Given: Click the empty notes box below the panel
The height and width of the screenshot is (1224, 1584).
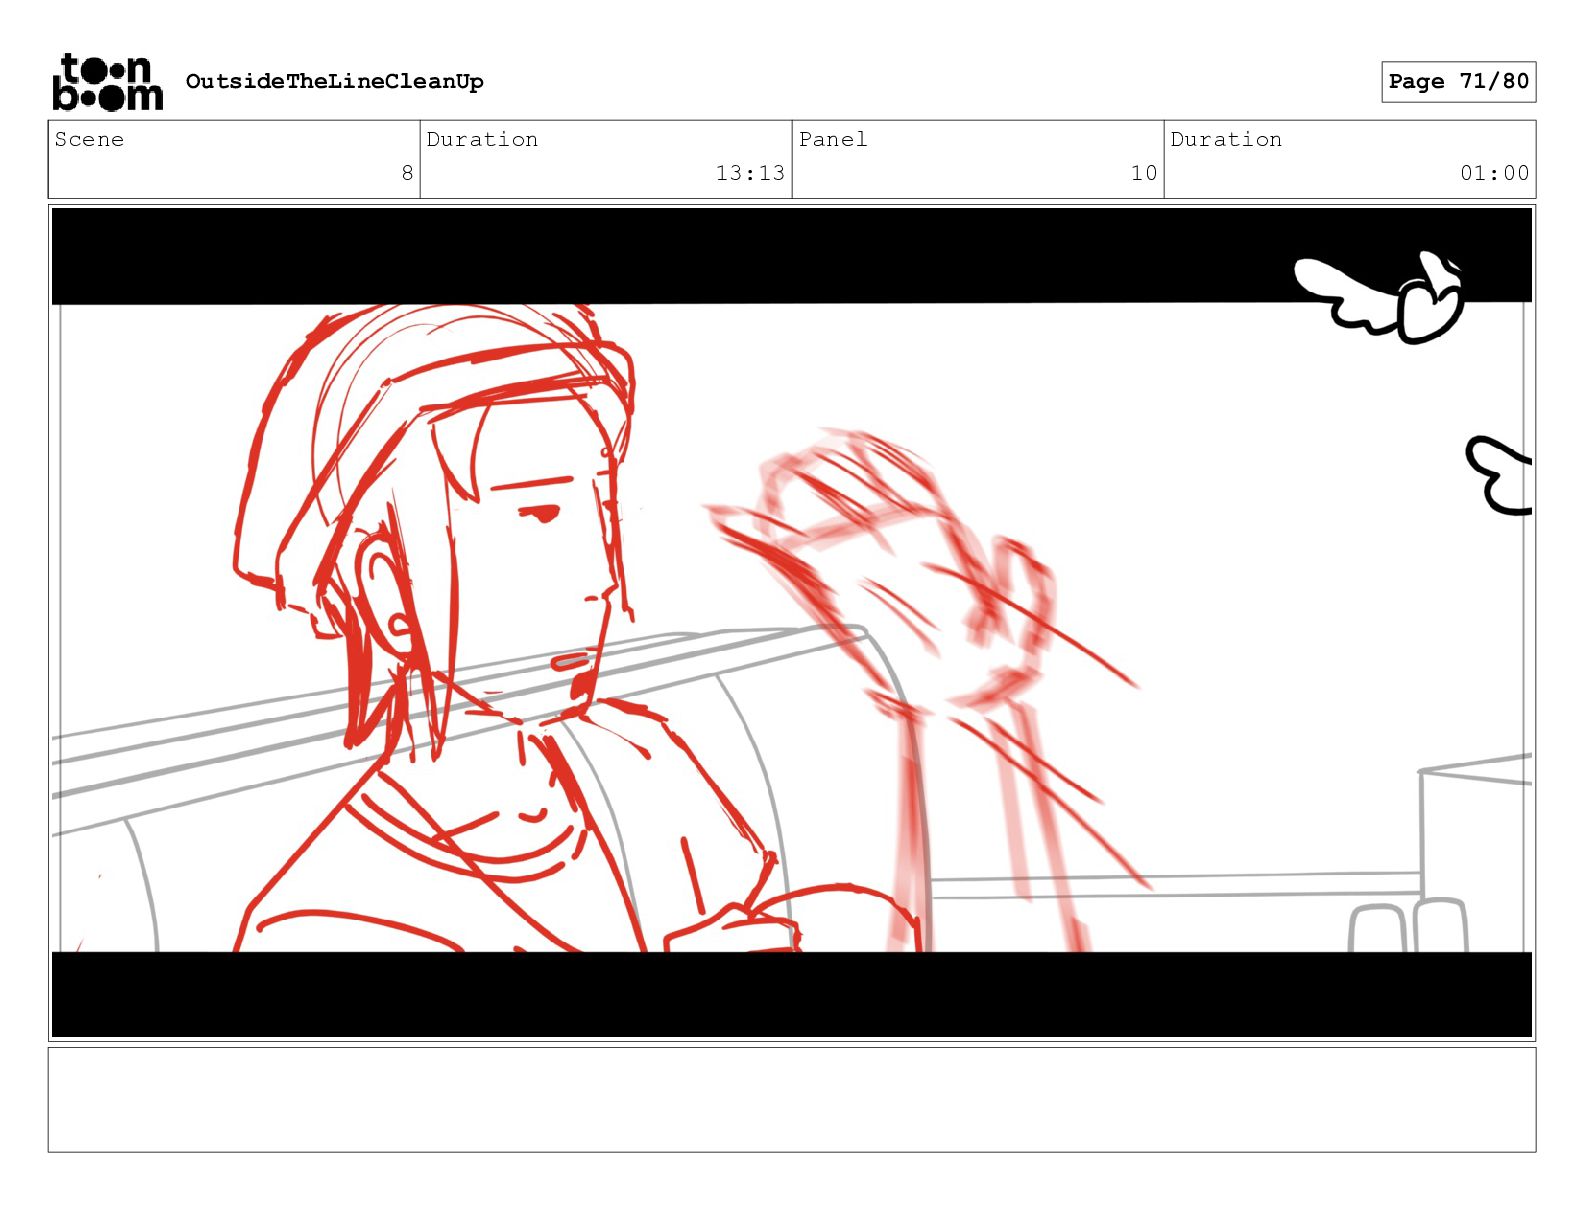Looking at the screenshot, I should pyautogui.click(x=792, y=1100).
